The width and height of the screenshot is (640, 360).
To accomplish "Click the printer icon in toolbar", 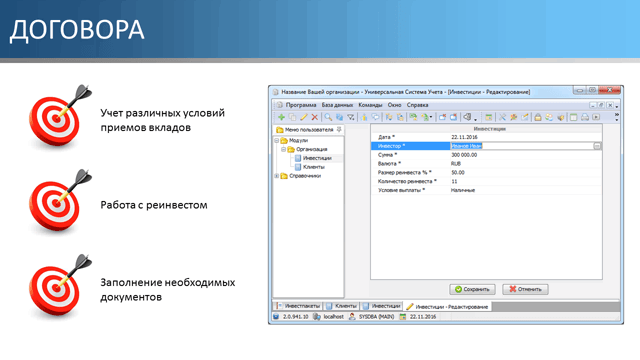I will (585, 117).
